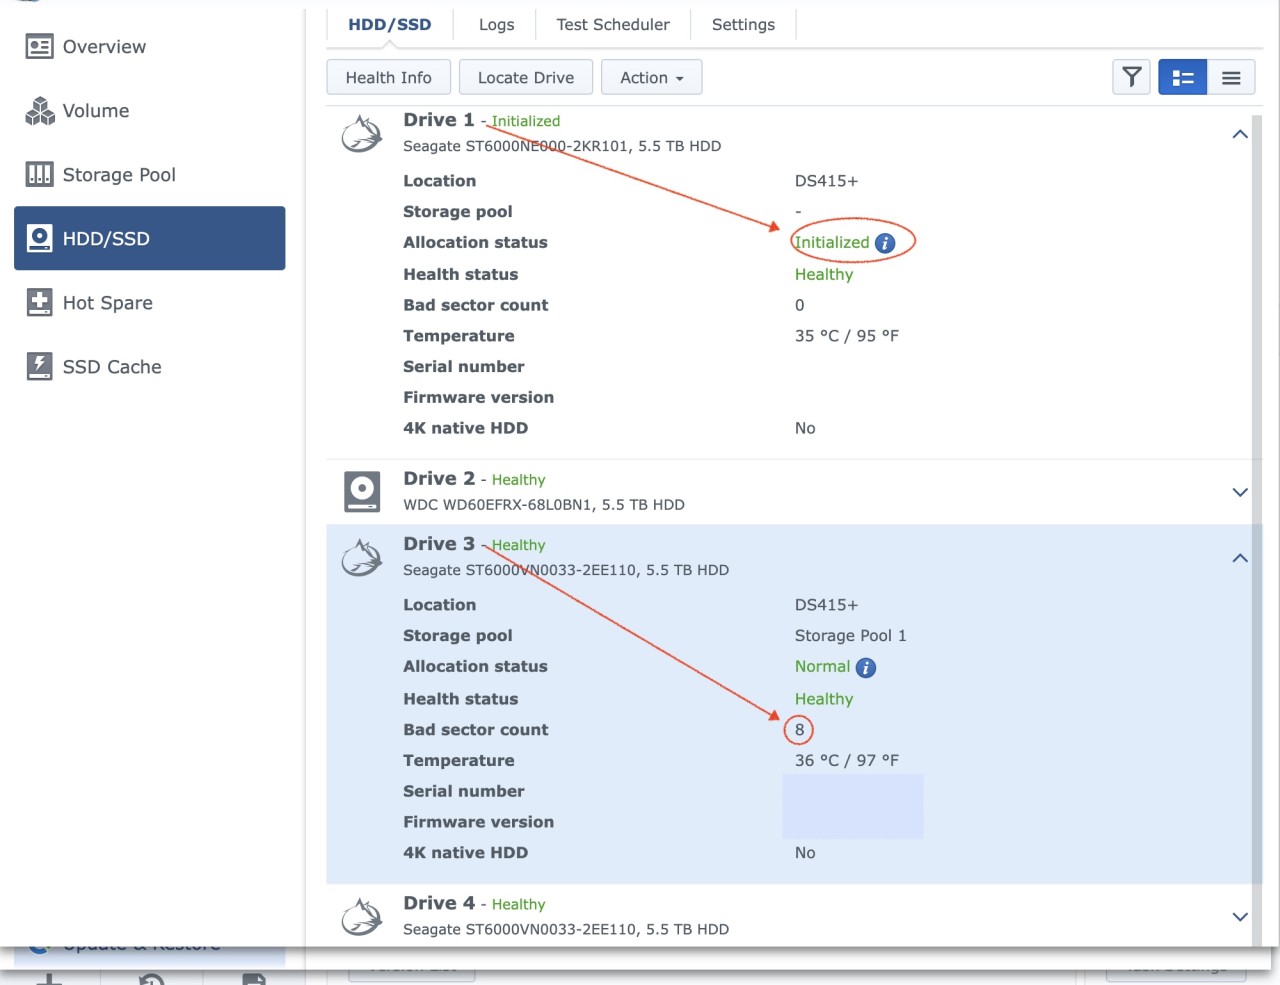Click the Drive 4 Seagate logo icon
This screenshot has height=985, width=1280.
[362, 916]
